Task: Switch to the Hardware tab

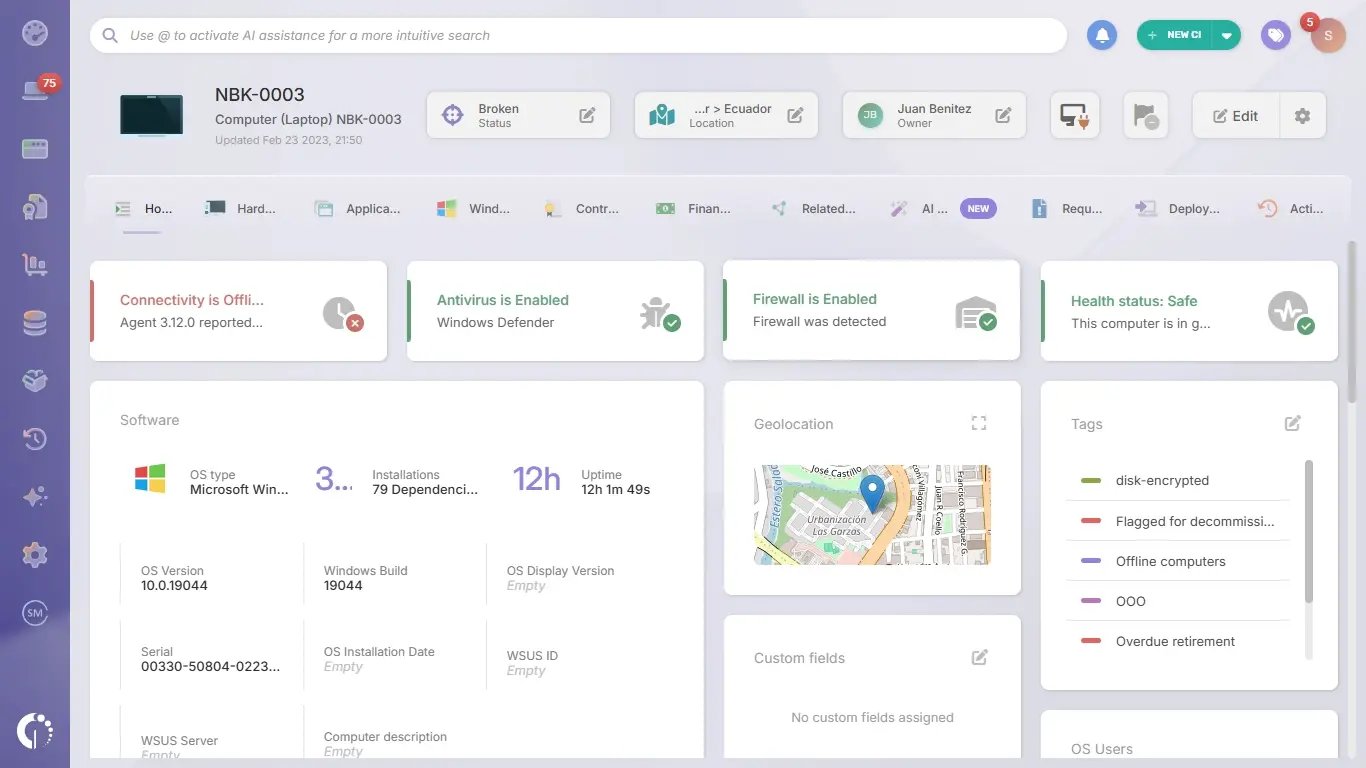Action: click(x=240, y=209)
